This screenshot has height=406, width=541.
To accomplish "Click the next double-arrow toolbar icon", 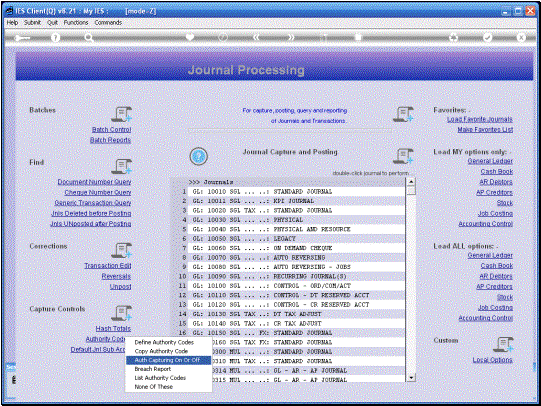I will pyautogui.click(x=291, y=38).
